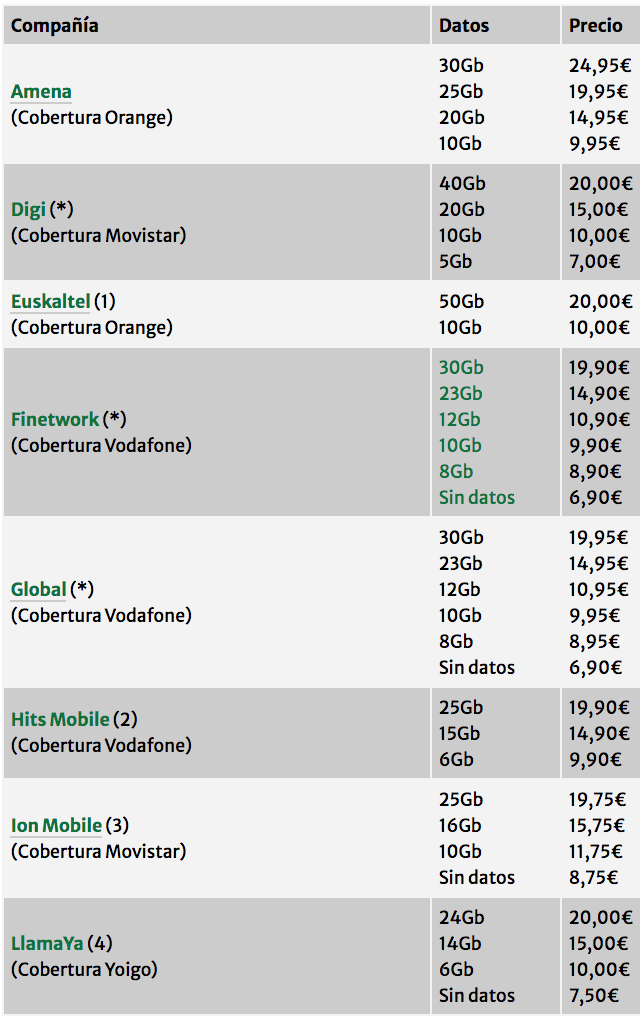Open the LlamaYa company link
The height and width of the screenshot is (1016, 640).
[x=47, y=943]
